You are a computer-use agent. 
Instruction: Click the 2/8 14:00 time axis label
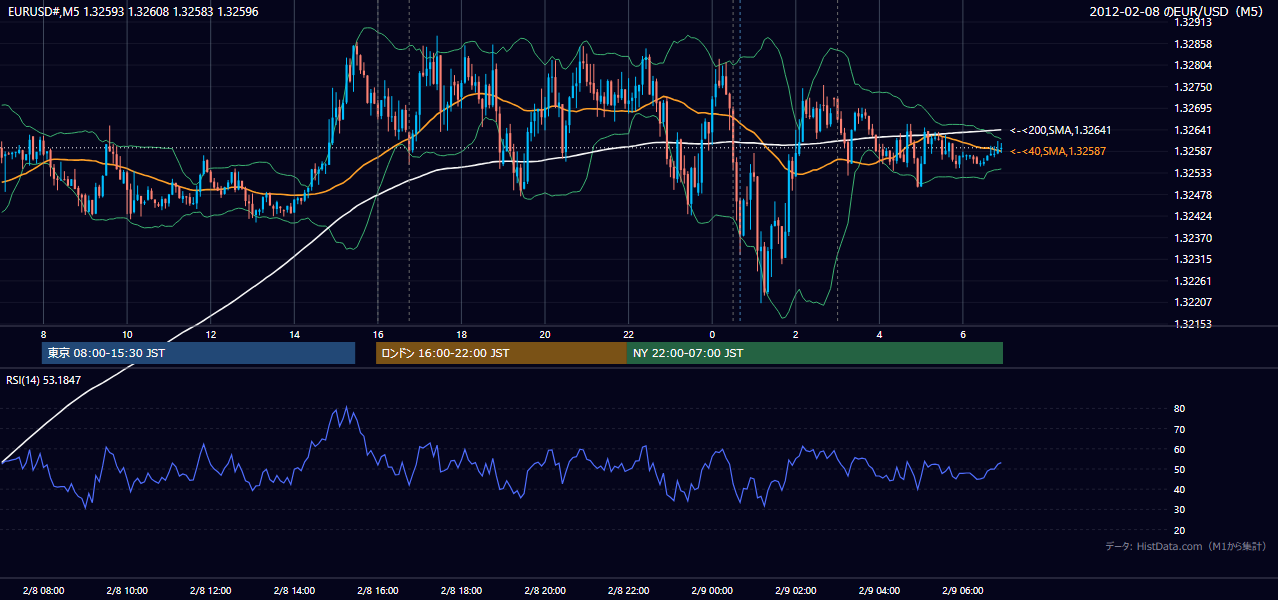pyautogui.click(x=294, y=590)
